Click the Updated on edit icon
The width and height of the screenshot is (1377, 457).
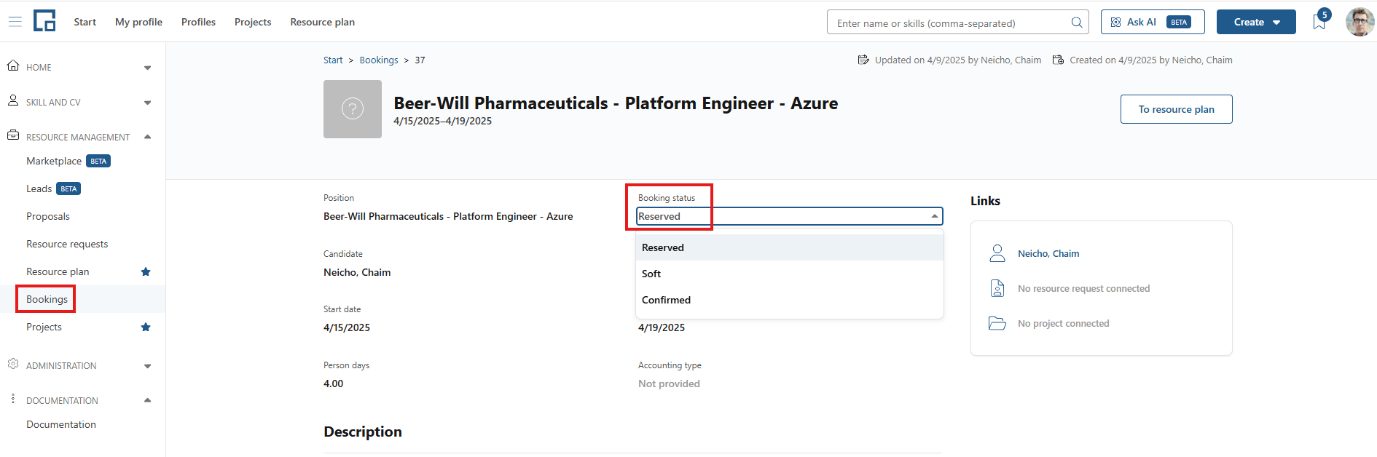click(864, 60)
